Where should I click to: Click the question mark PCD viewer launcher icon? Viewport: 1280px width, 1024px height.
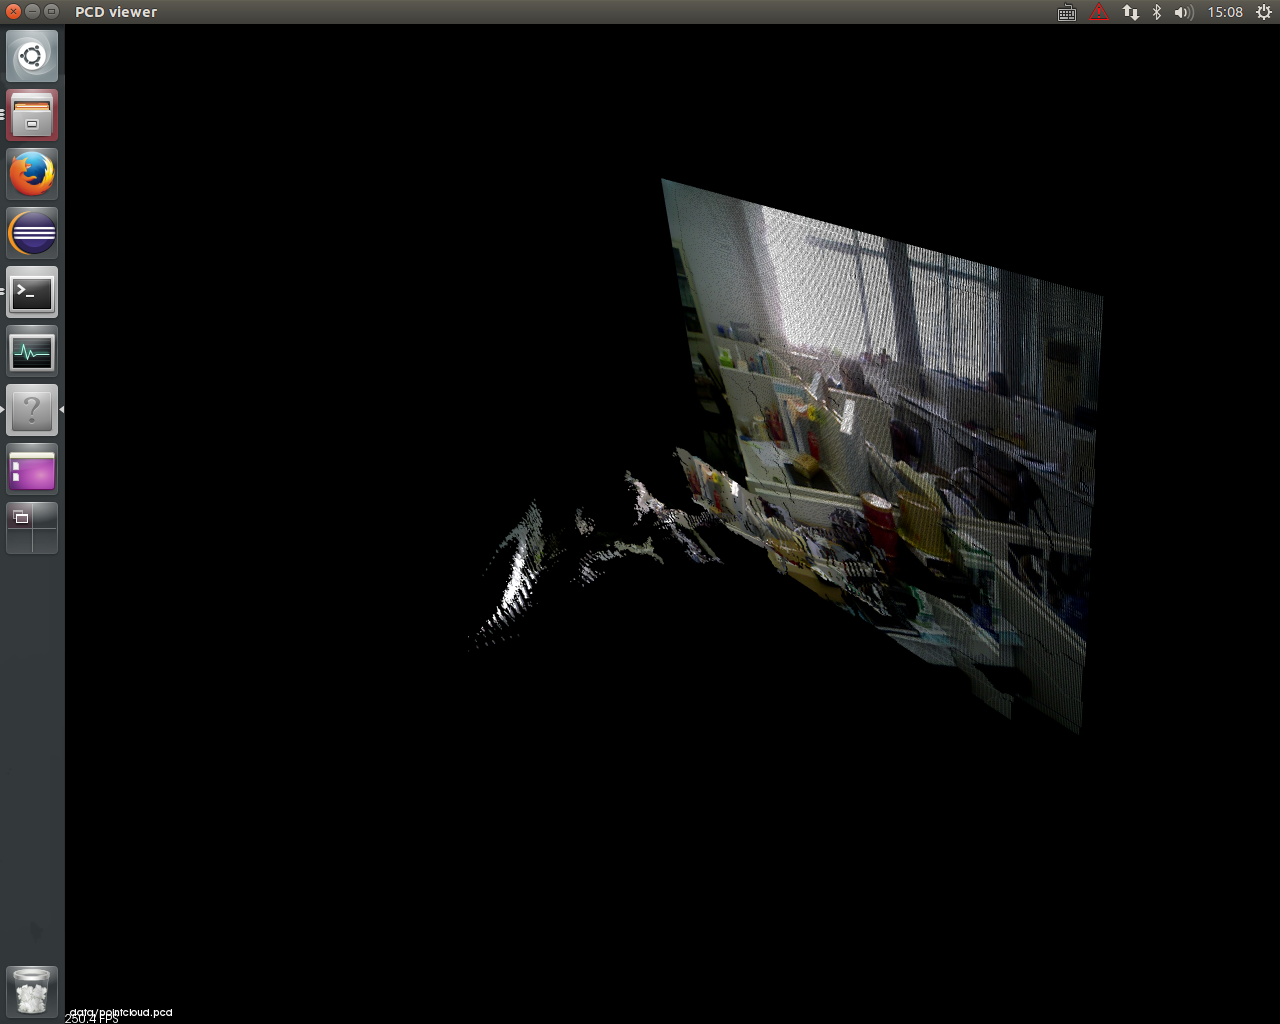coord(32,410)
